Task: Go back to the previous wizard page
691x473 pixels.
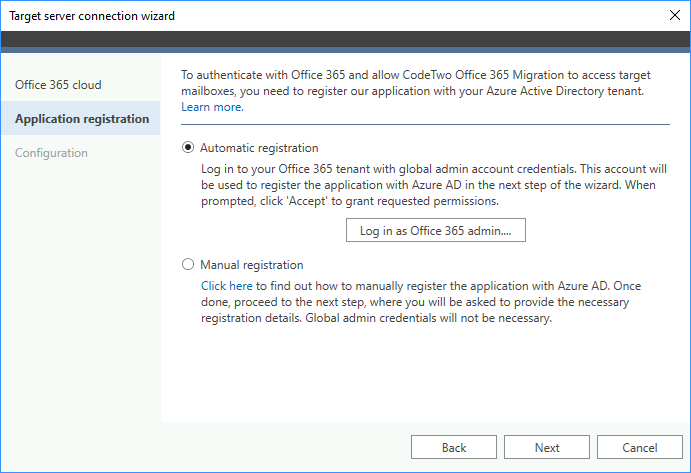Action: 454,447
